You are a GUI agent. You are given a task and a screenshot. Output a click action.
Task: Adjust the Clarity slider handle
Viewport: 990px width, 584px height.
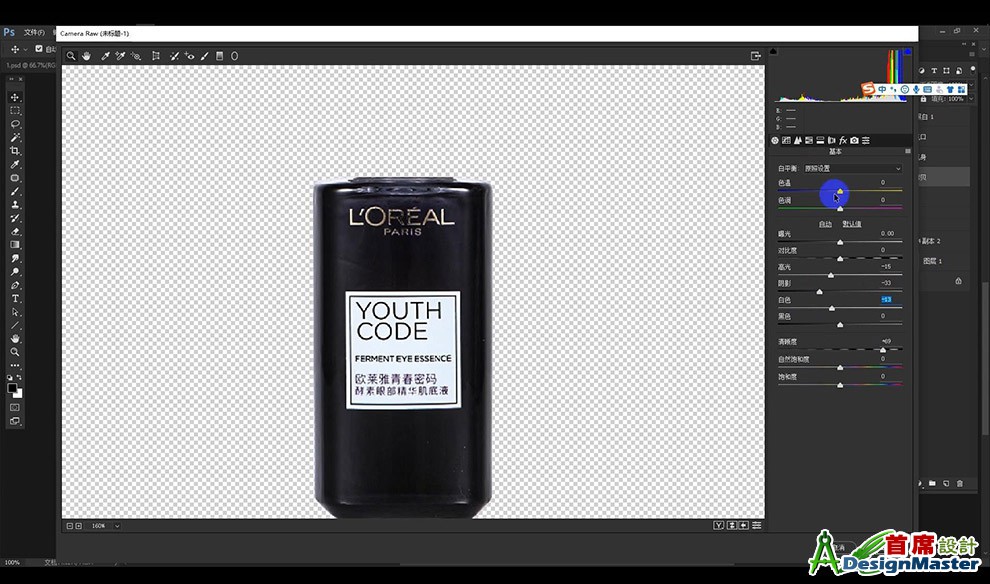pyautogui.click(x=883, y=349)
